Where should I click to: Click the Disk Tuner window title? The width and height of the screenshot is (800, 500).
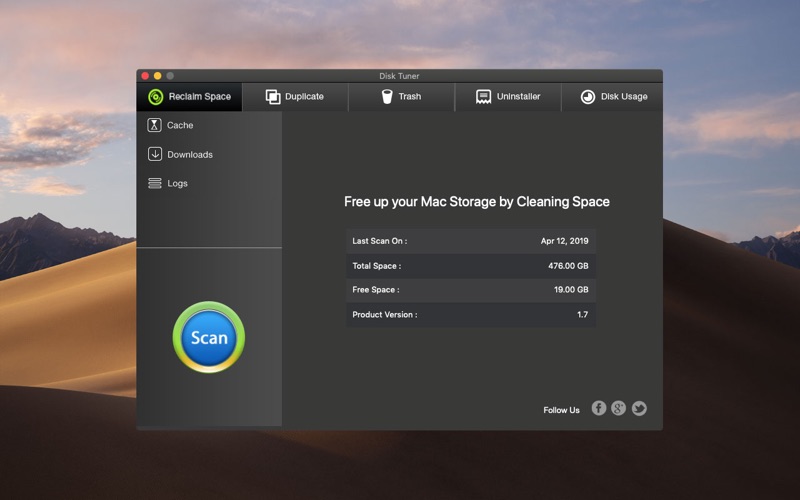coord(399,76)
